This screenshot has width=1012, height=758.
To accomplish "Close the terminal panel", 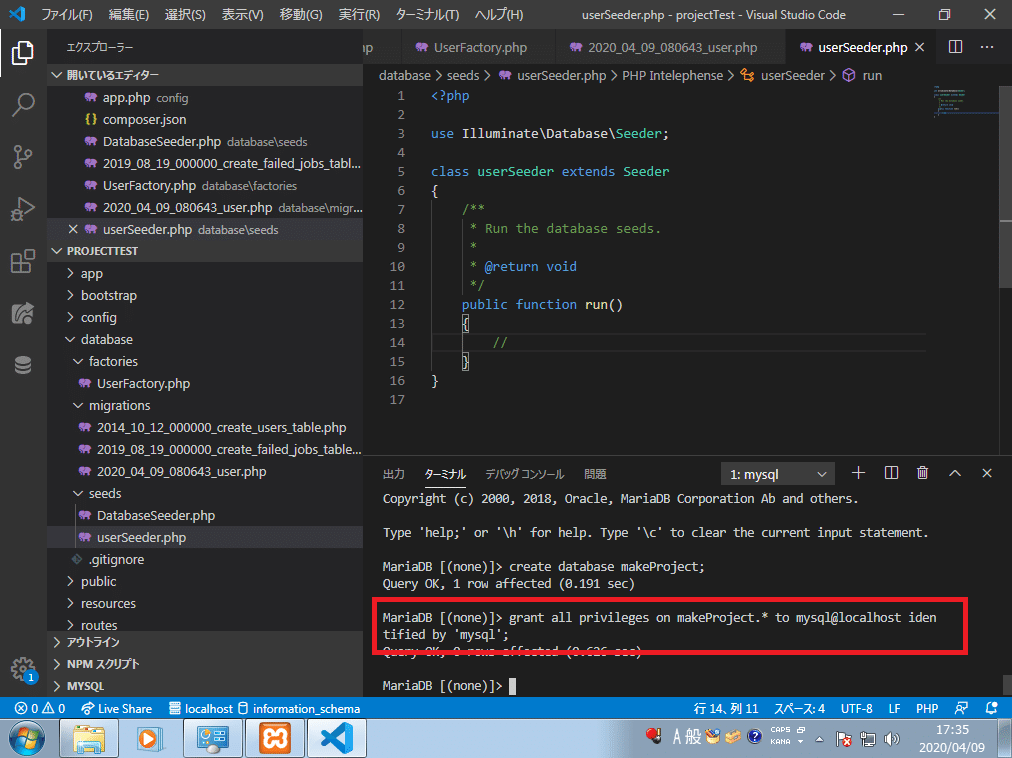I will 987,473.
